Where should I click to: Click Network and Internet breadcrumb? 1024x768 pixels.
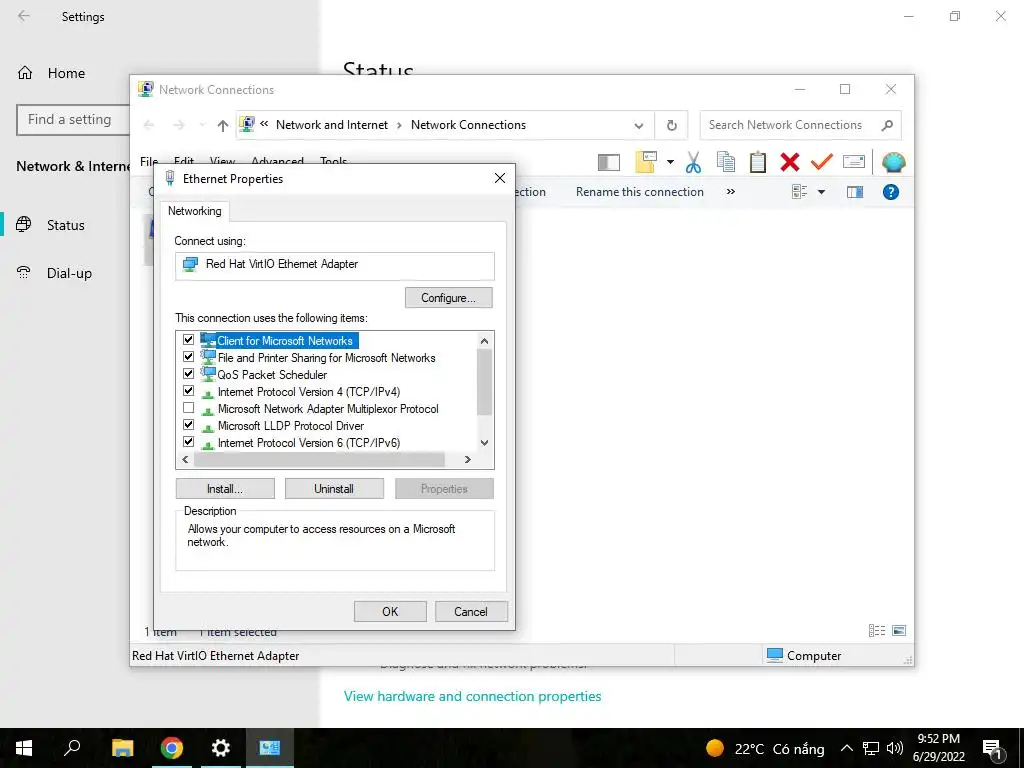pos(332,125)
